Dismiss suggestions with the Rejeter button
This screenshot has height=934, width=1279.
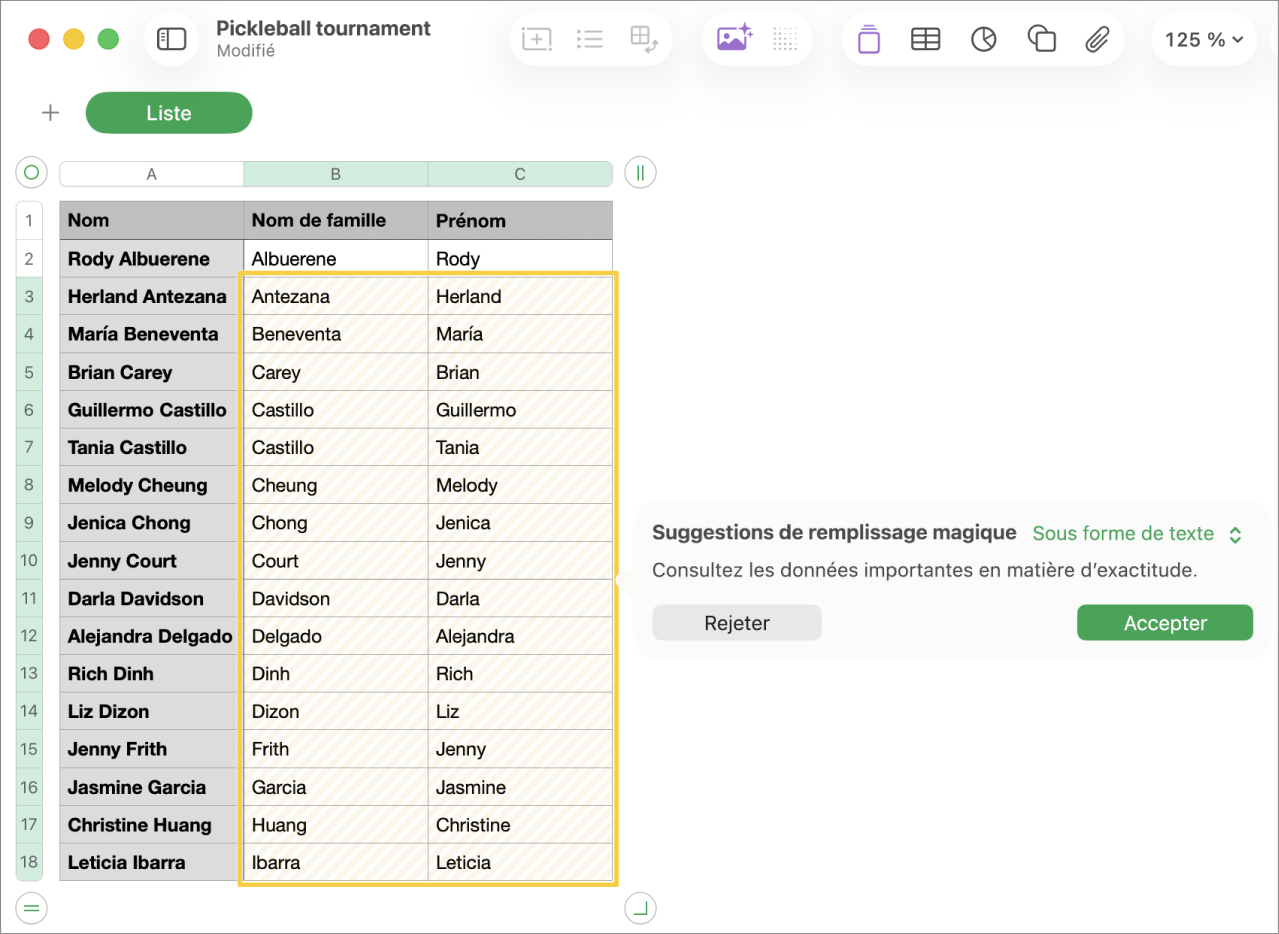(736, 622)
